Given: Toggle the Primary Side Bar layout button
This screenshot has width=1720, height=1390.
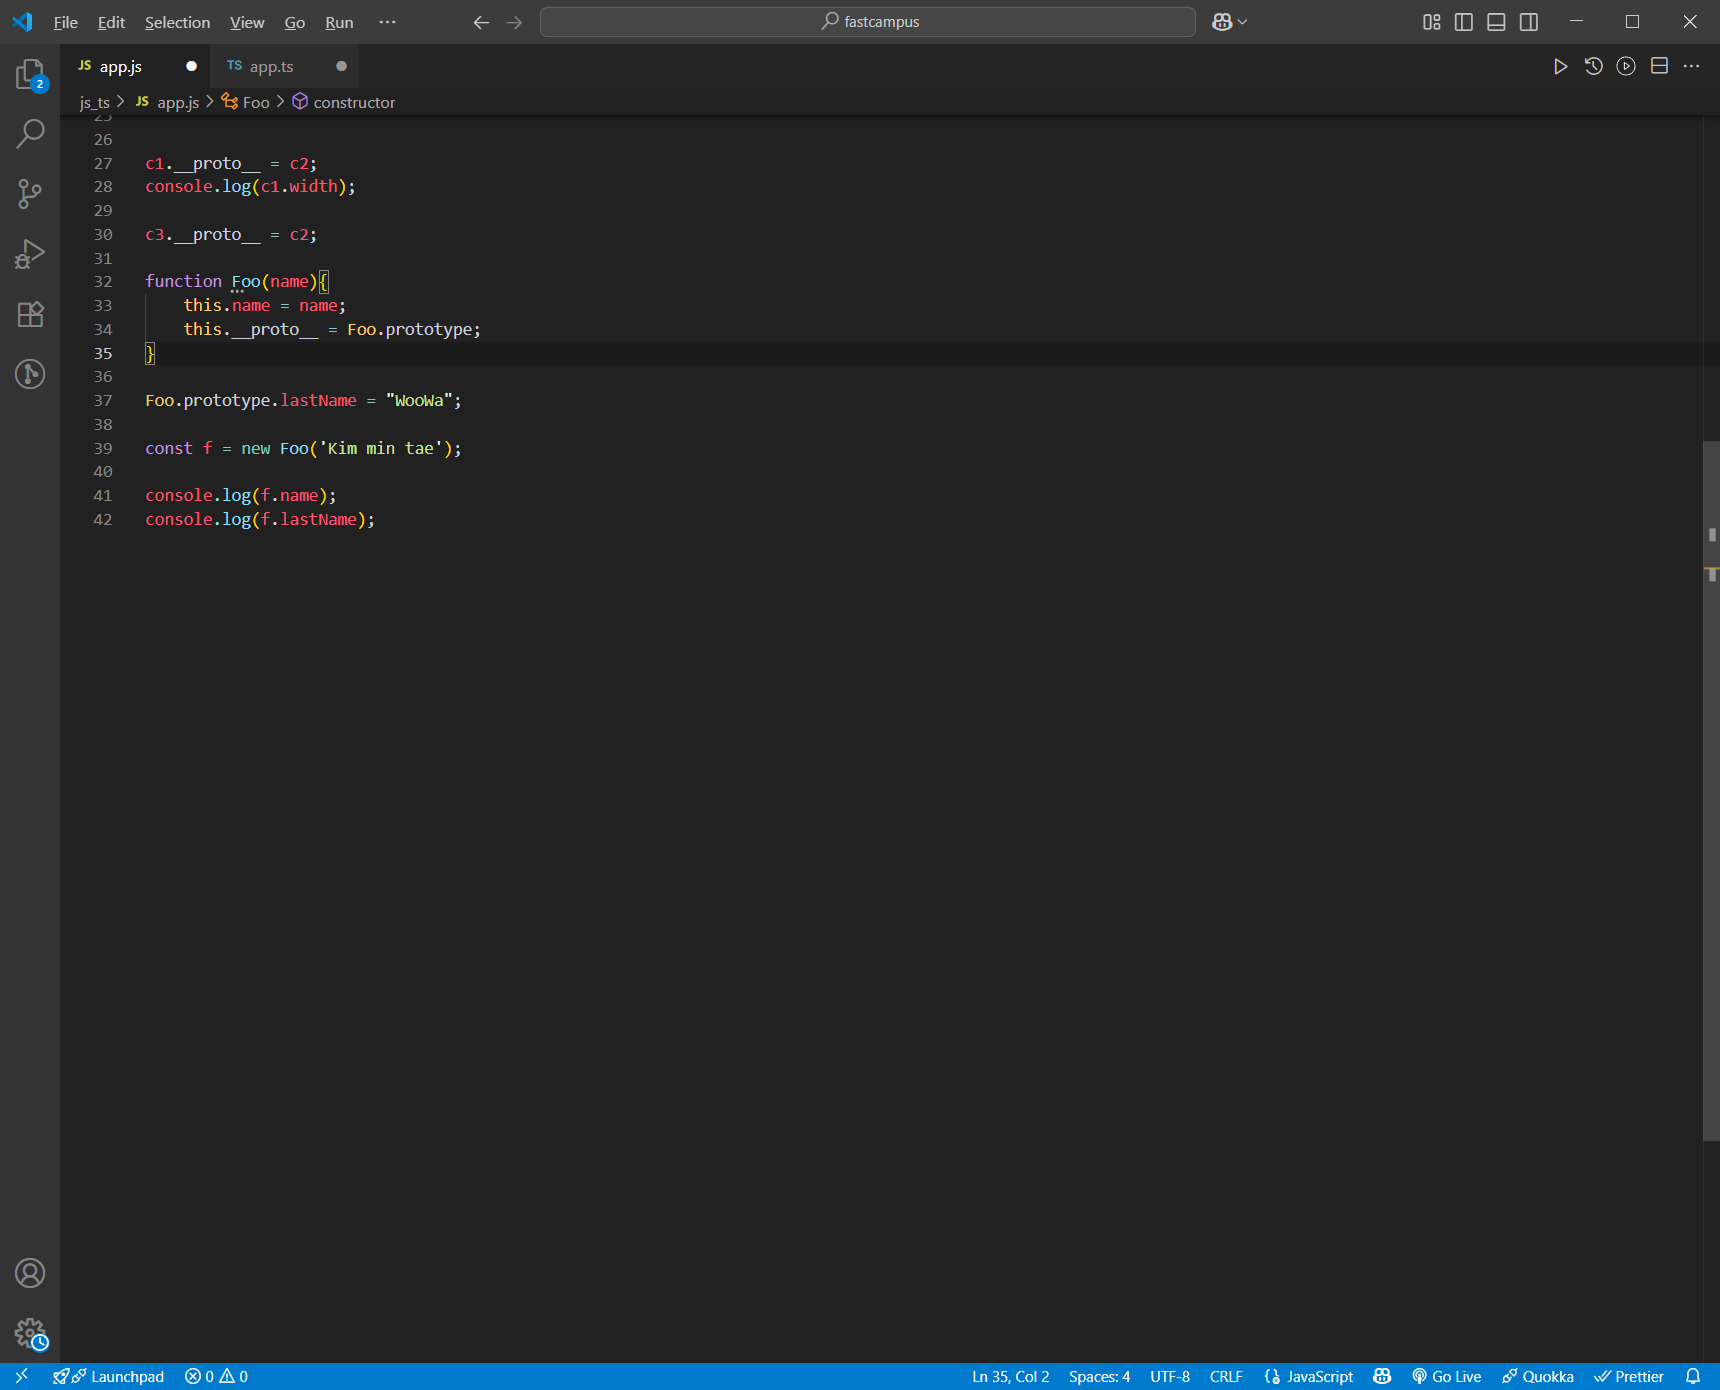Looking at the screenshot, I should pos(1464,22).
